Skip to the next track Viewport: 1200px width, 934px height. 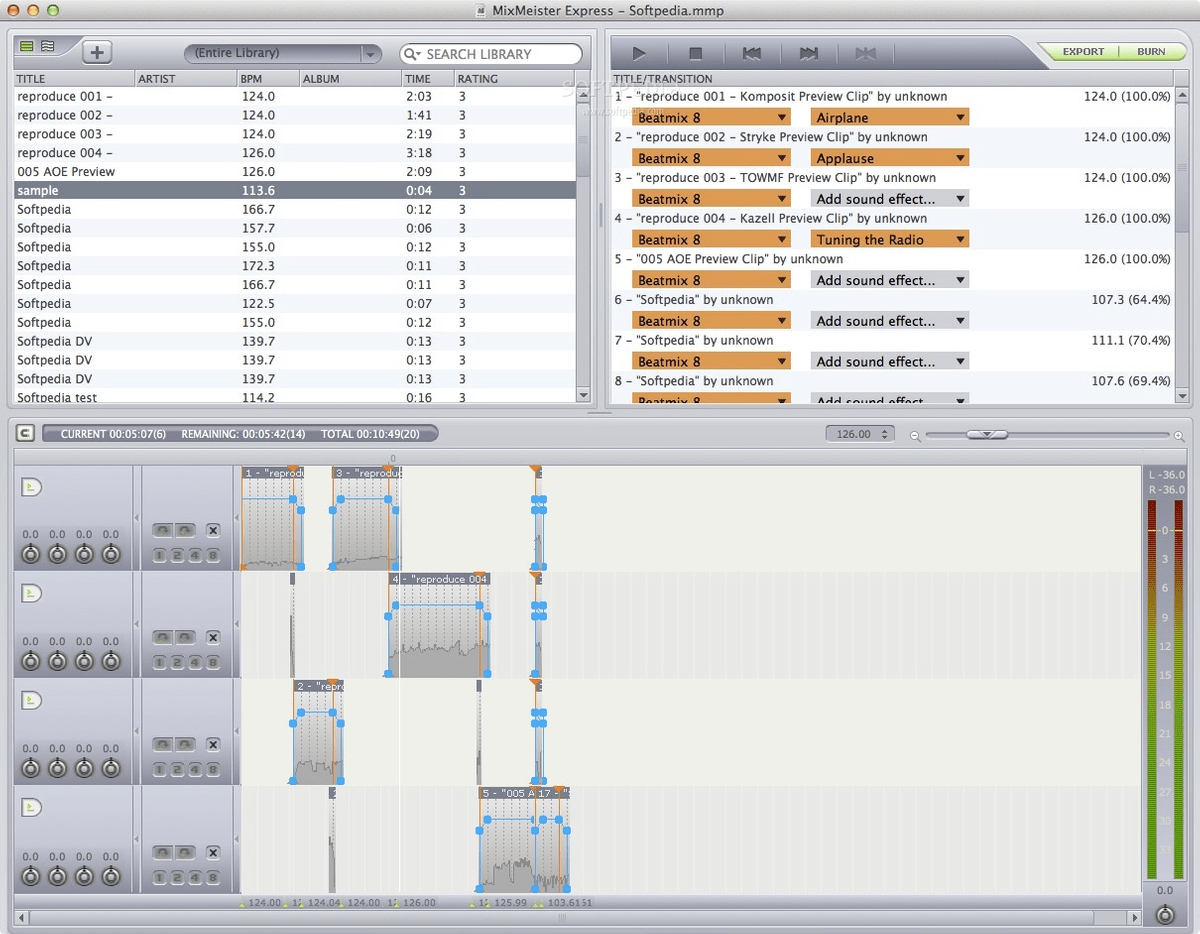809,53
